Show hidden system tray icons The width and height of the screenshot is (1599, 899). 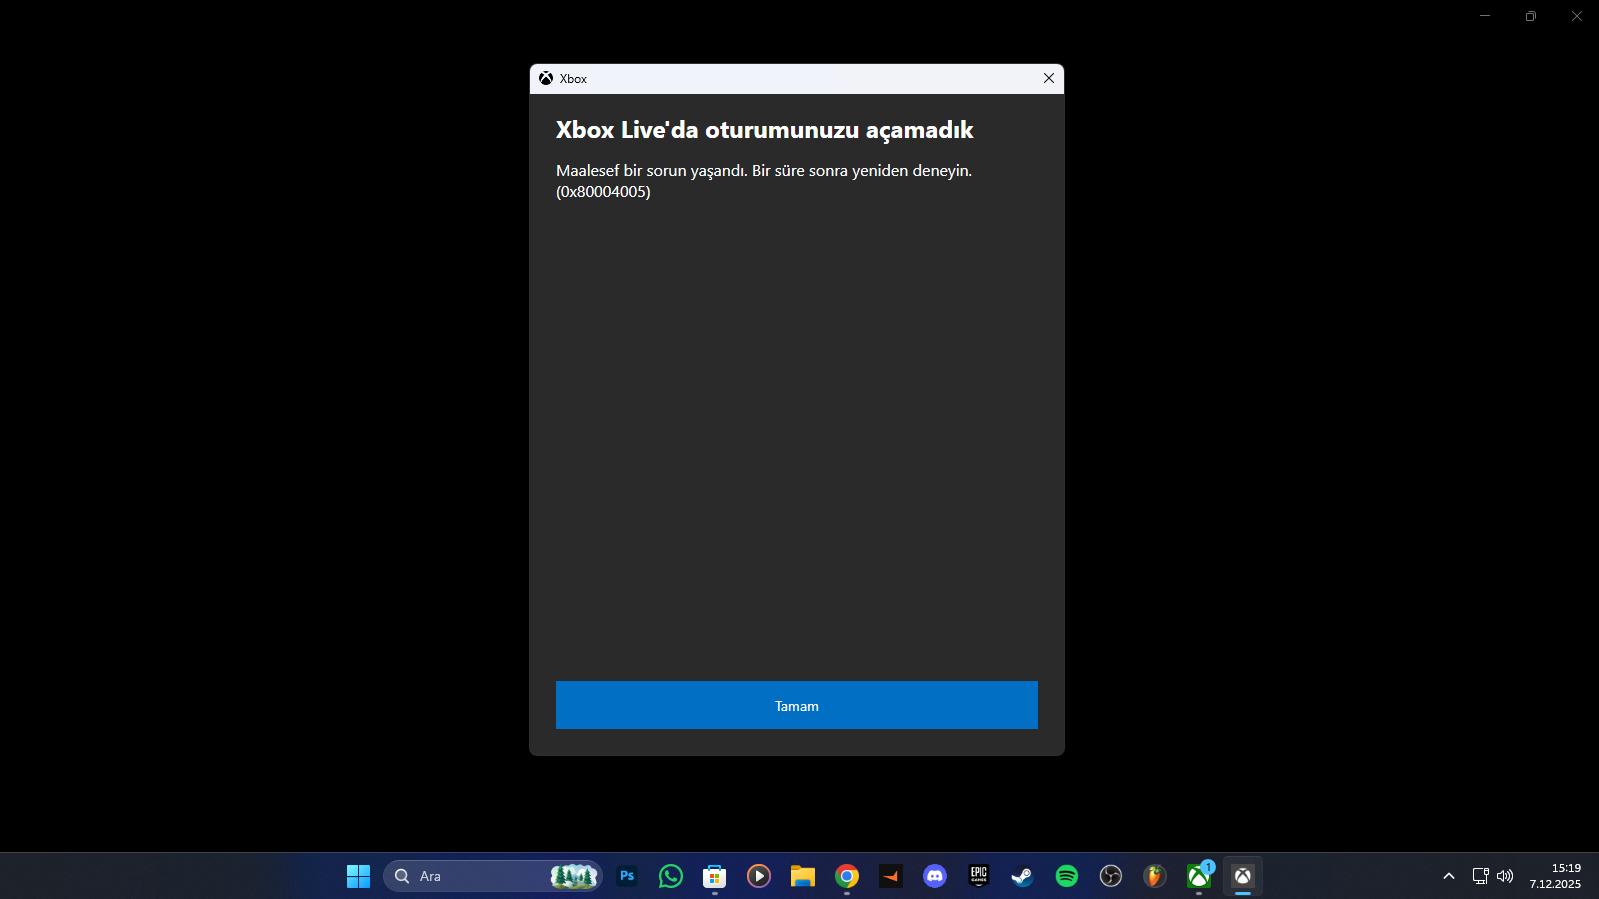click(1448, 876)
